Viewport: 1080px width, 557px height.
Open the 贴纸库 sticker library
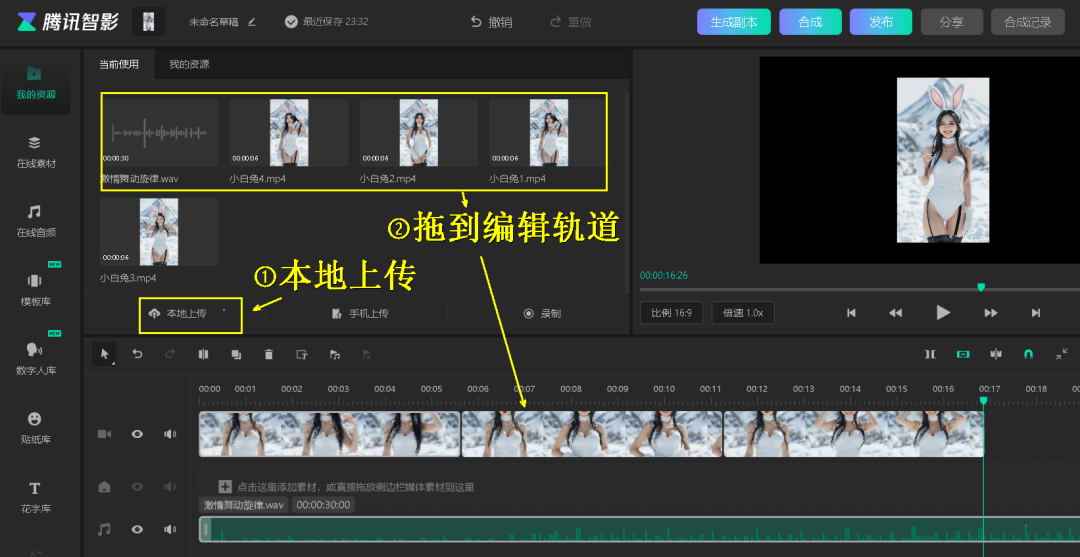[35, 427]
